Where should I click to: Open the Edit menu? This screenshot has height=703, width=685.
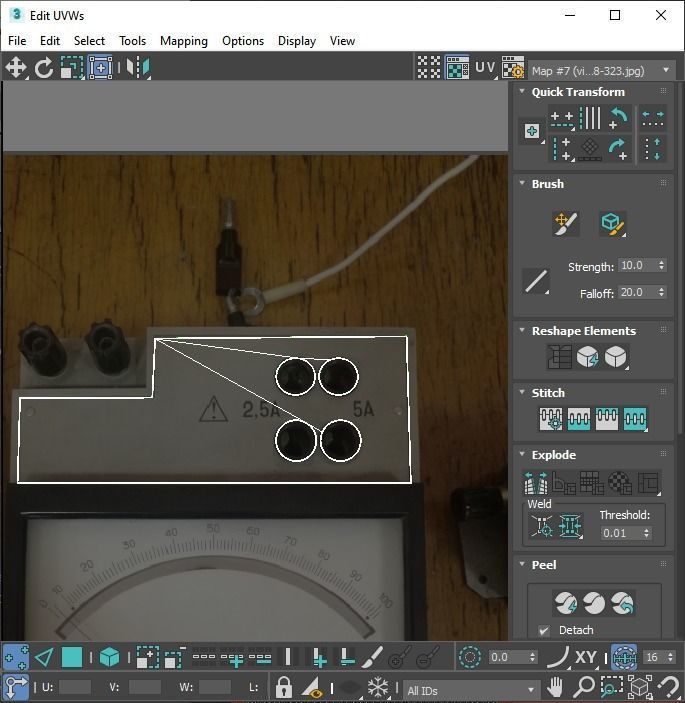point(50,41)
